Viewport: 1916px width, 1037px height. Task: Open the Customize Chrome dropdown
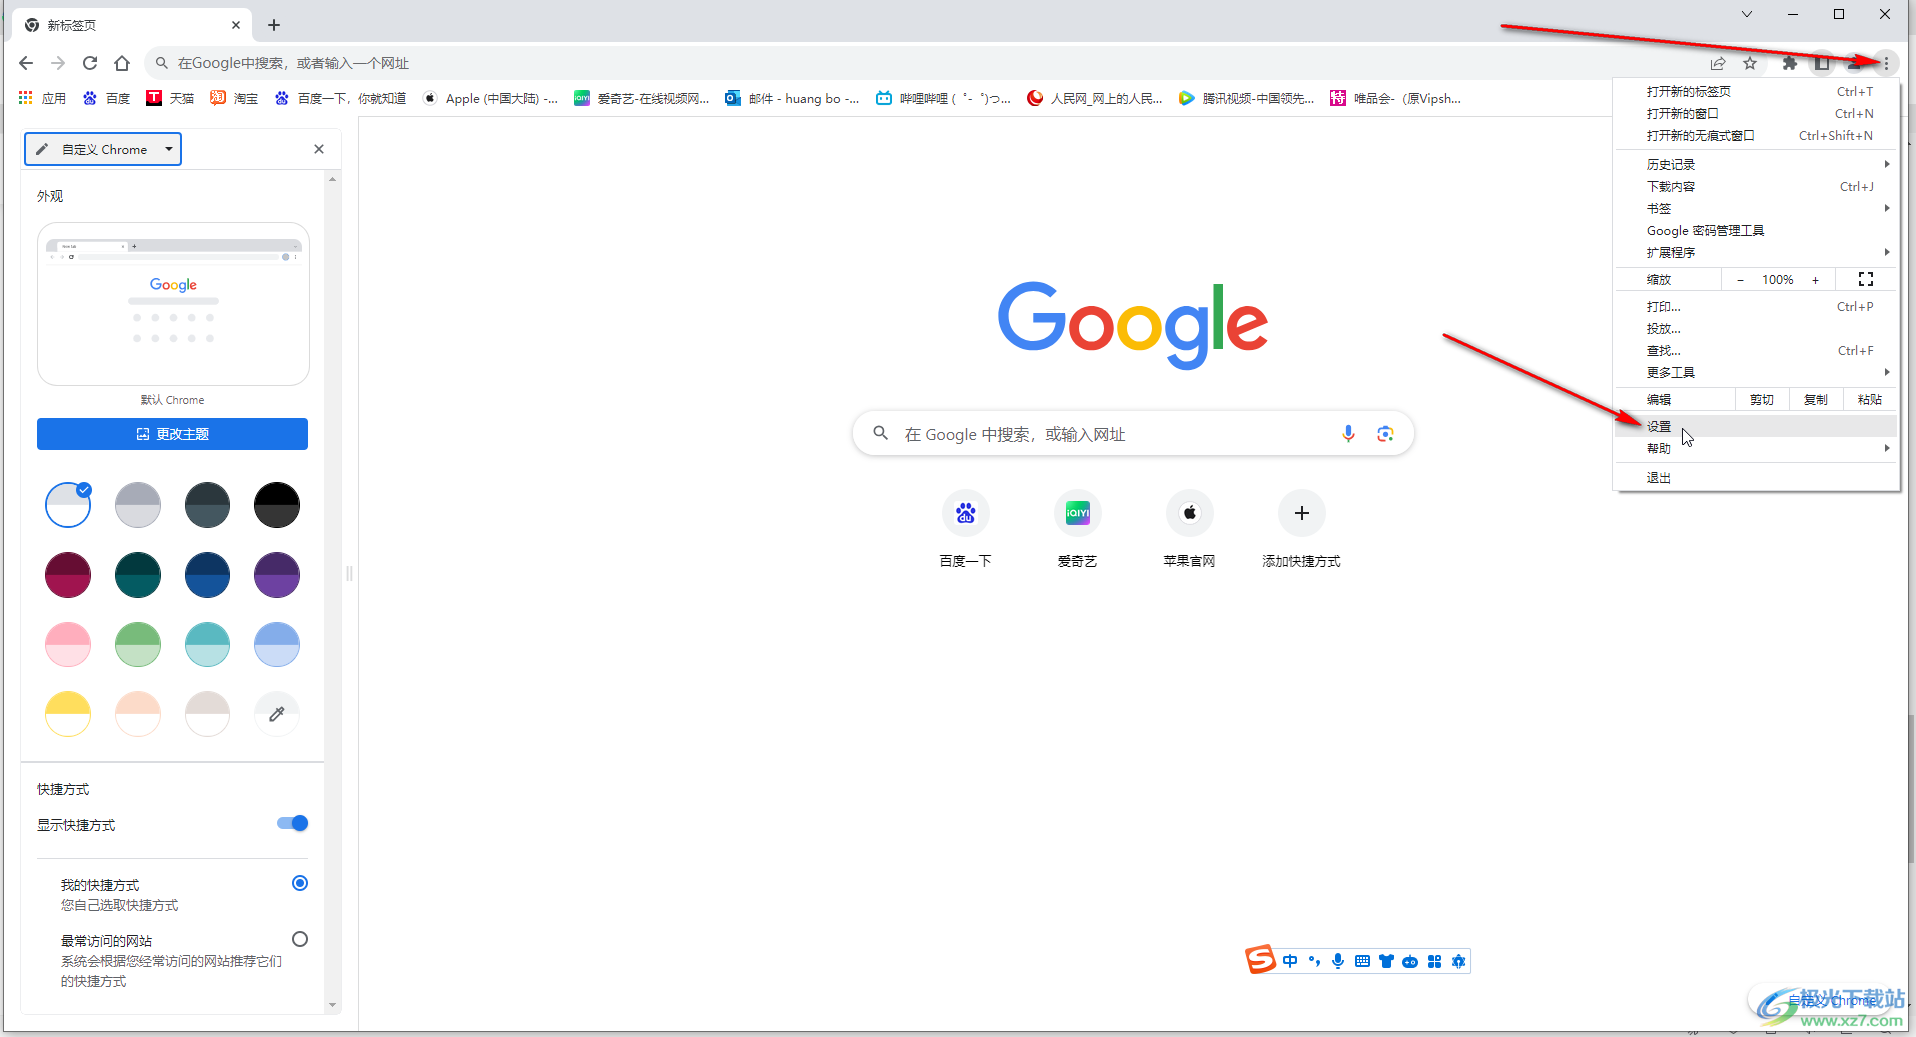coord(103,149)
